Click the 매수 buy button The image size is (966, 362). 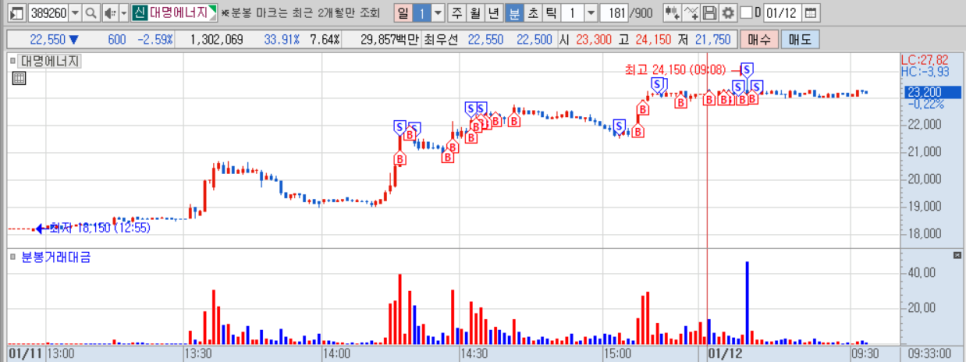tap(759, 40)
